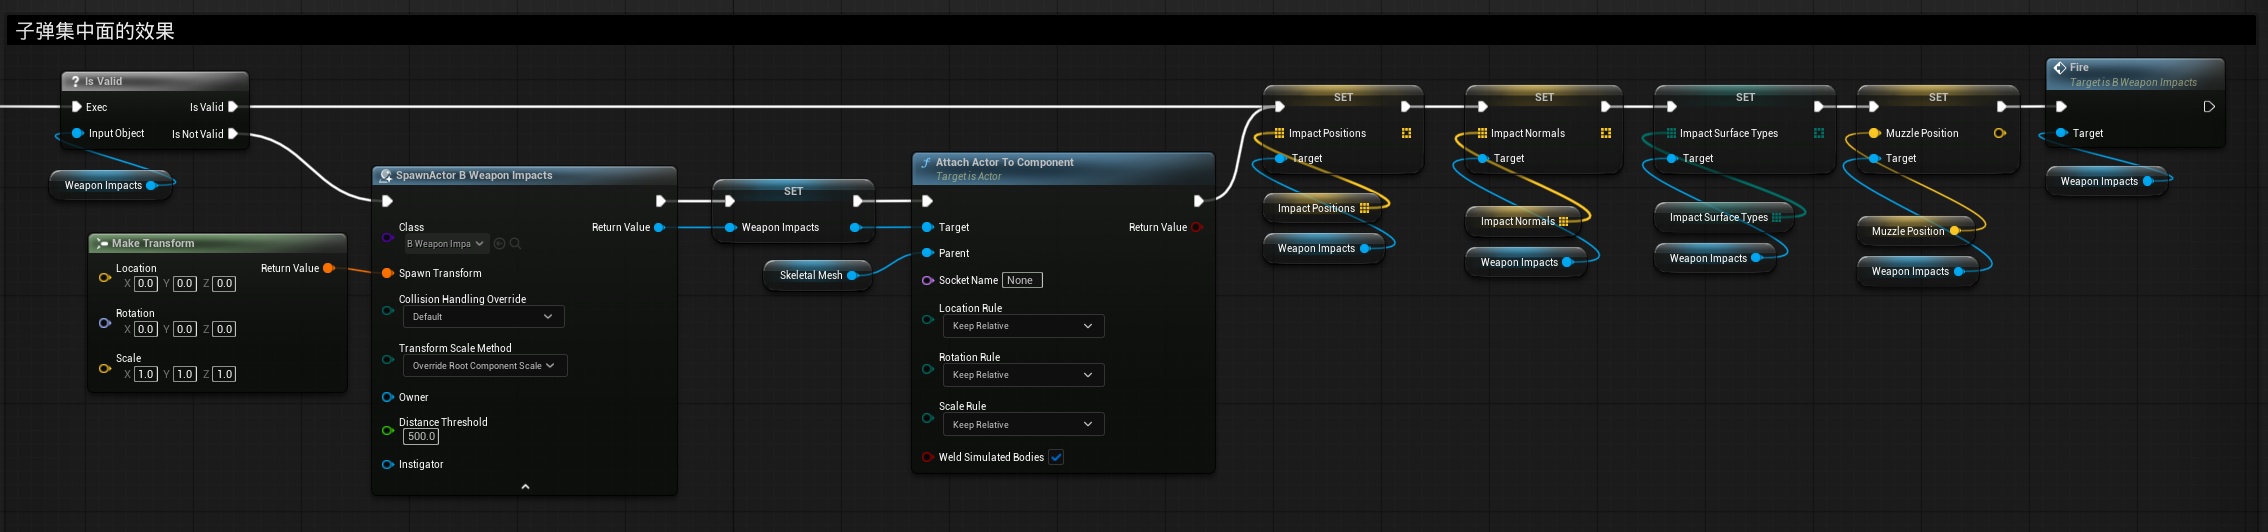Click the Attach Actor Return Value pin
Viewport: 2268px width, 532px height.
pyautogui.click(x=1197, y=227)
